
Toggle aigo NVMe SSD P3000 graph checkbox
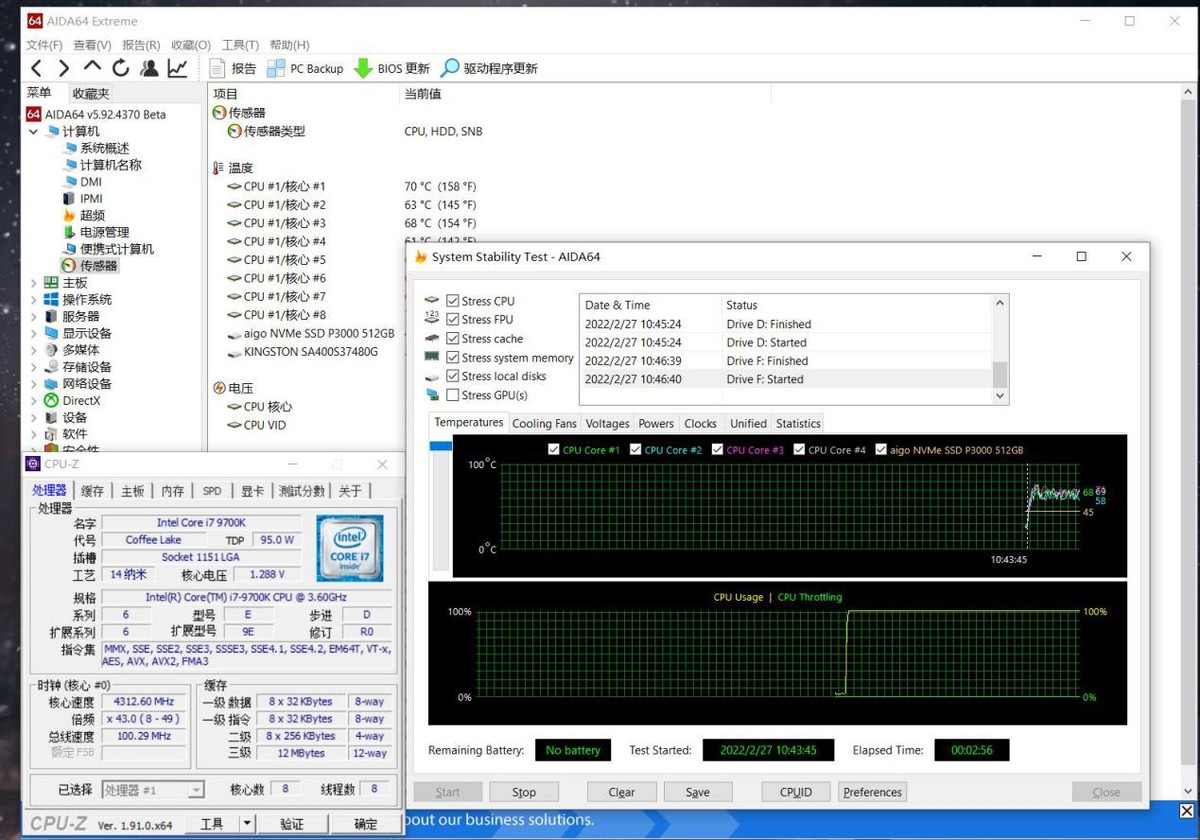(881, 450)
